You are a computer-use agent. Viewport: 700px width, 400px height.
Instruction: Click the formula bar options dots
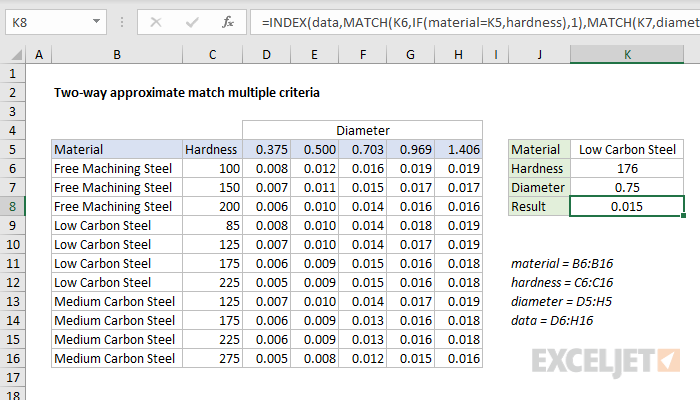tap(122, 22)
